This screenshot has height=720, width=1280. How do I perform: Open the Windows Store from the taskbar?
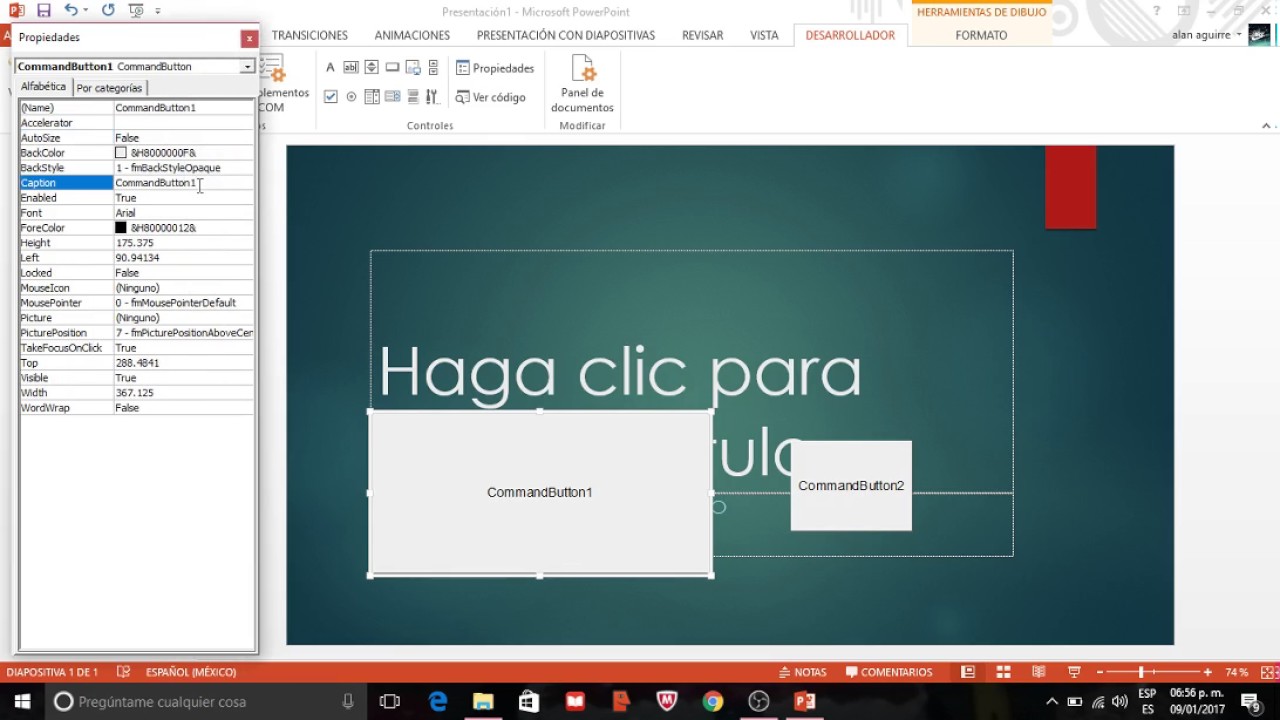pos(529,702)
